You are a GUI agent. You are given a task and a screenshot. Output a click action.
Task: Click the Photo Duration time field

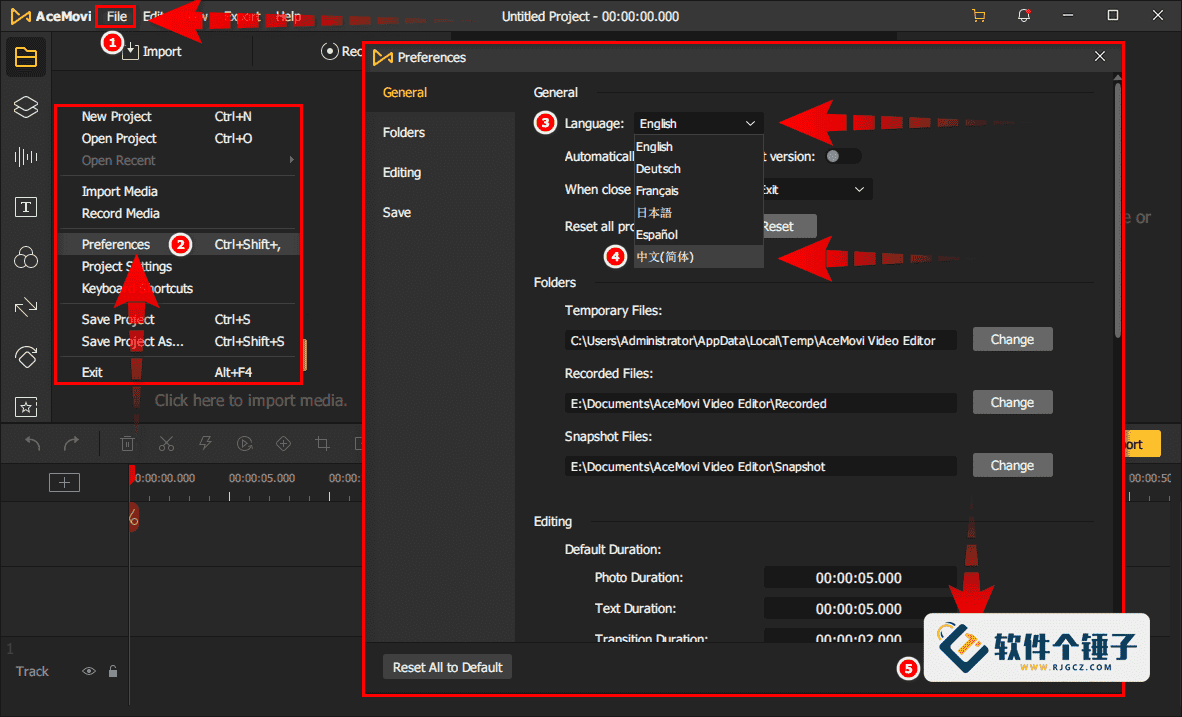tap(859, 578)
